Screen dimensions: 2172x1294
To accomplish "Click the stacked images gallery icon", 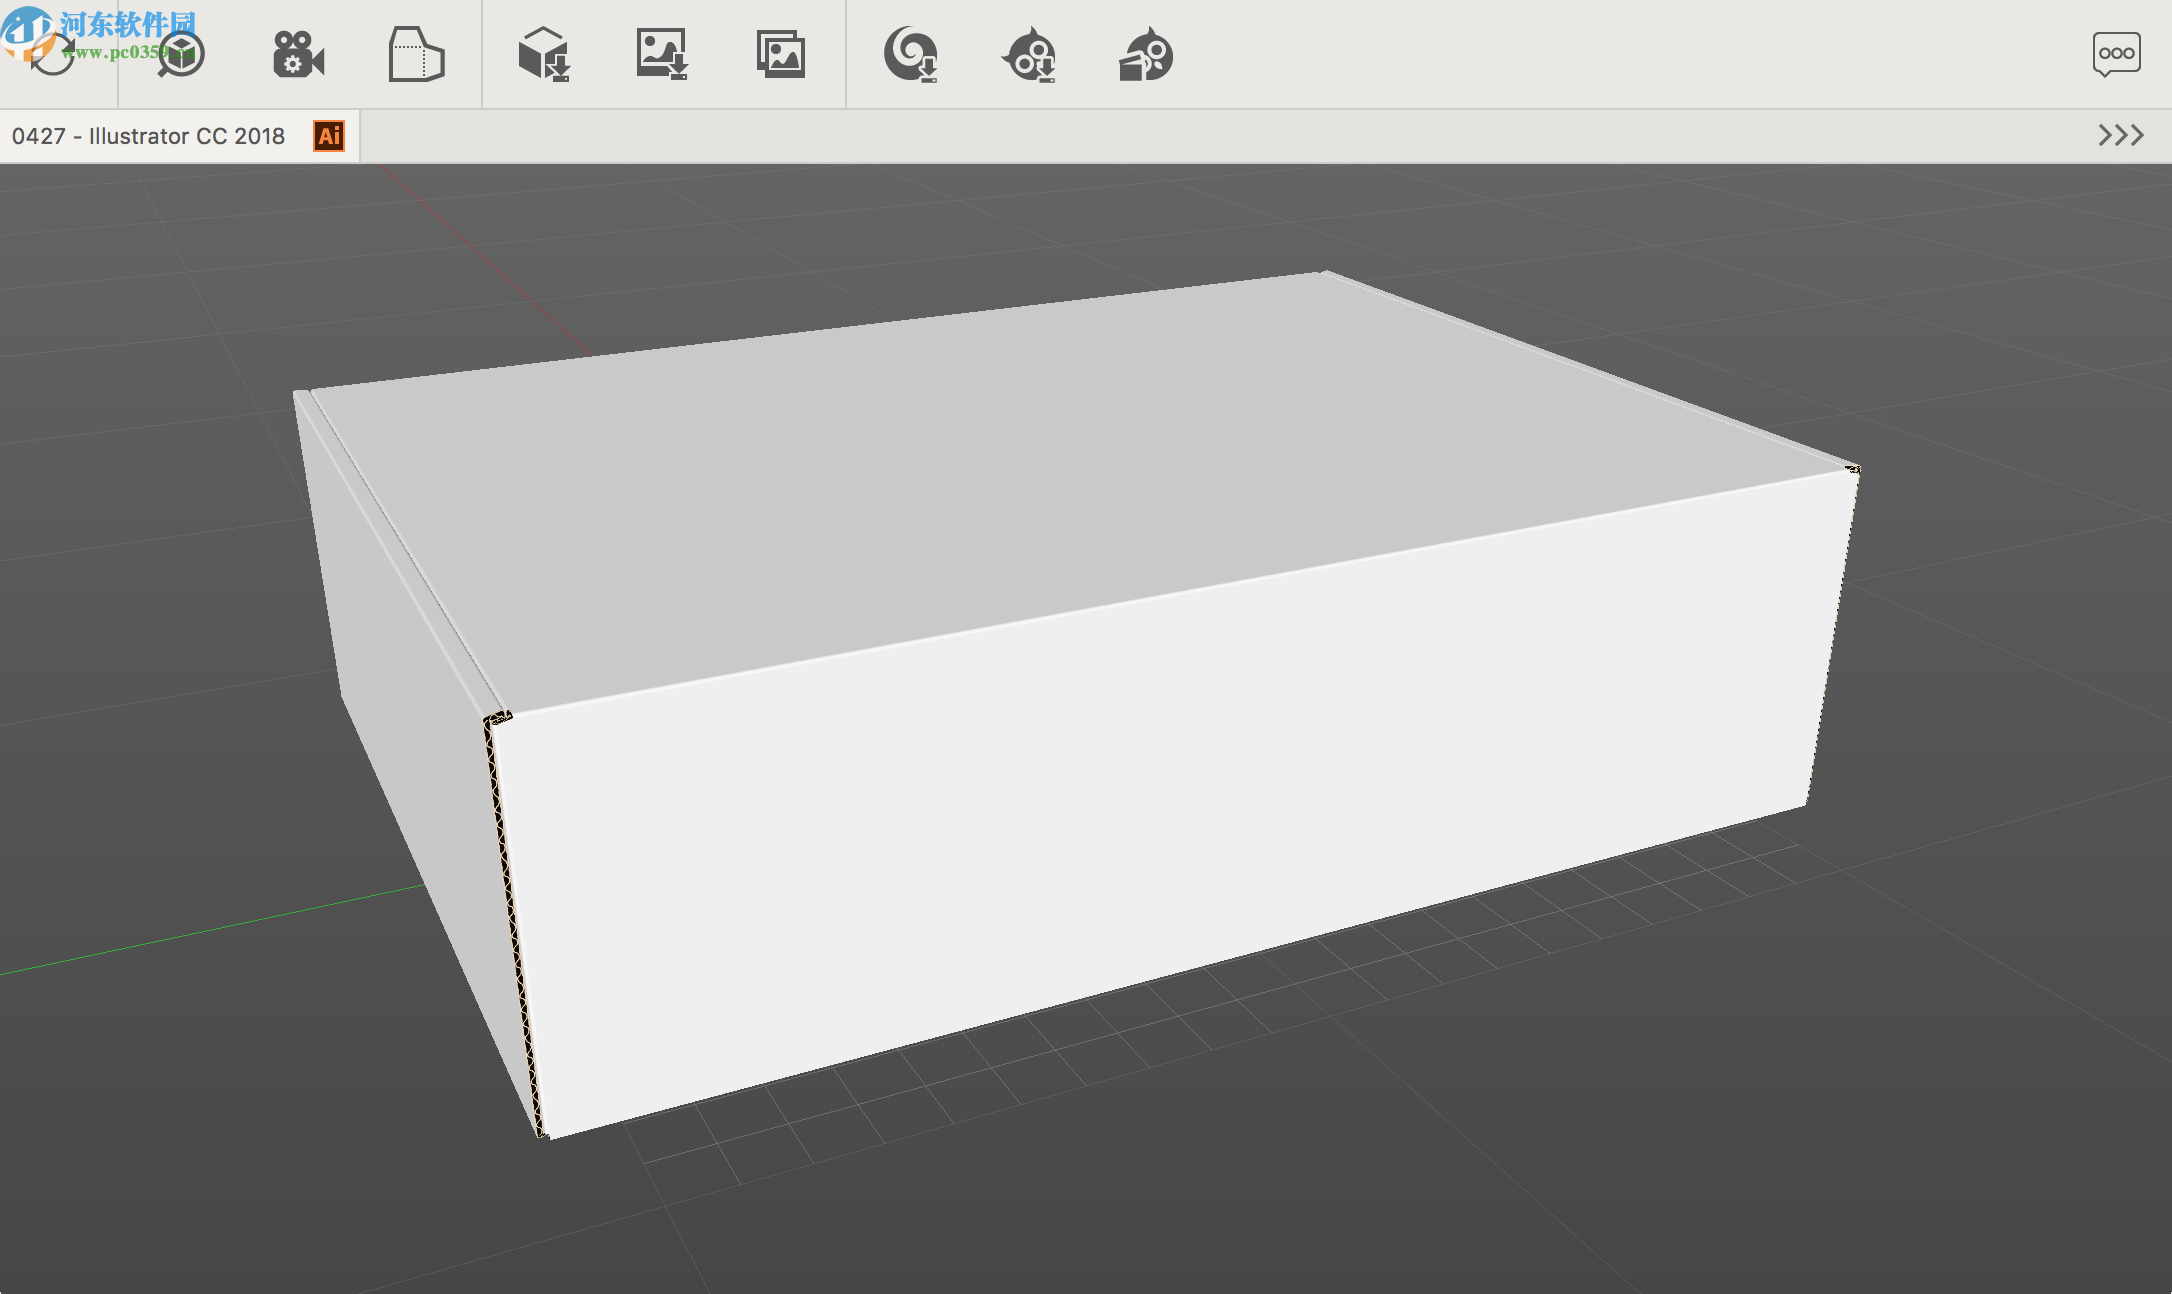I will pos(781,54).
